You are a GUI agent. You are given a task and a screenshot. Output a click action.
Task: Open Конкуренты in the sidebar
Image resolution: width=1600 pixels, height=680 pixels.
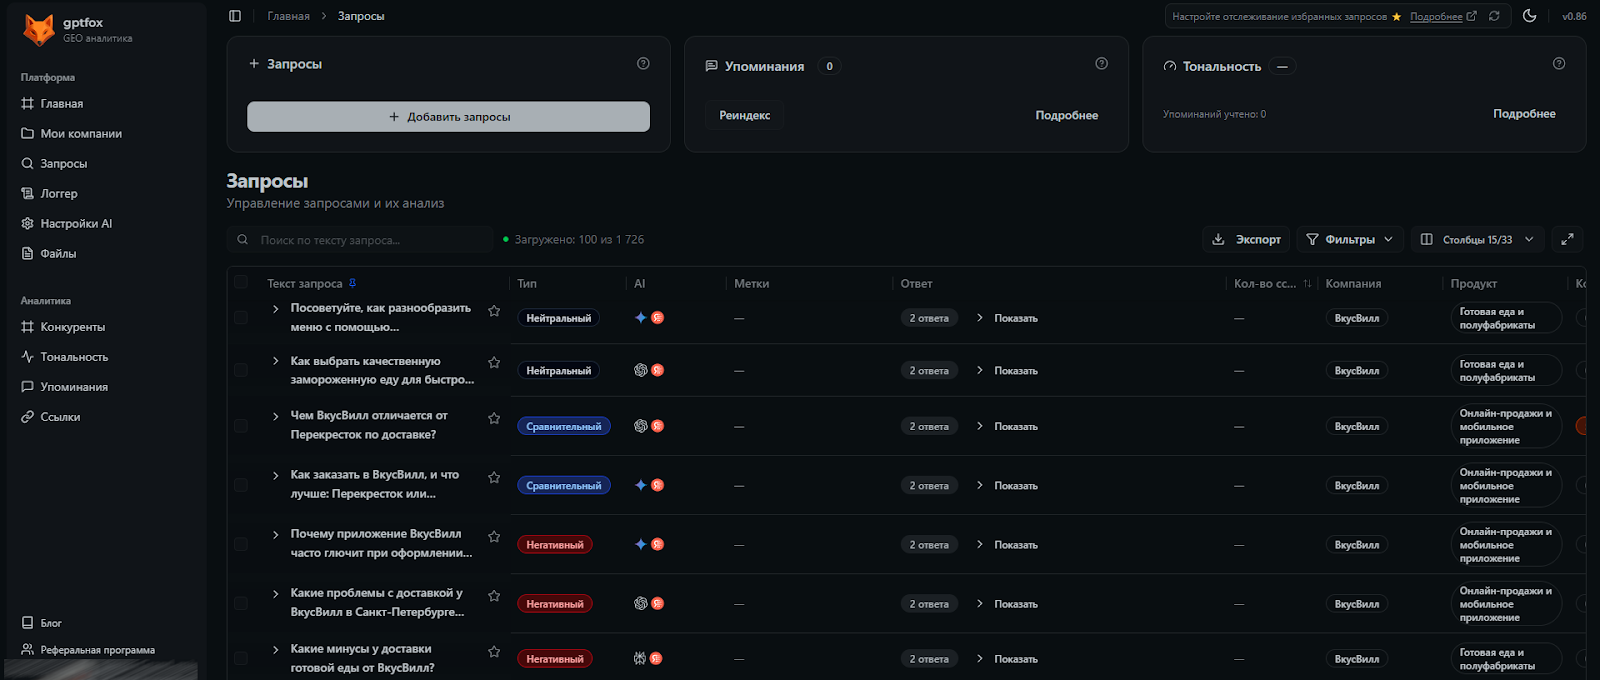[72, 327]
